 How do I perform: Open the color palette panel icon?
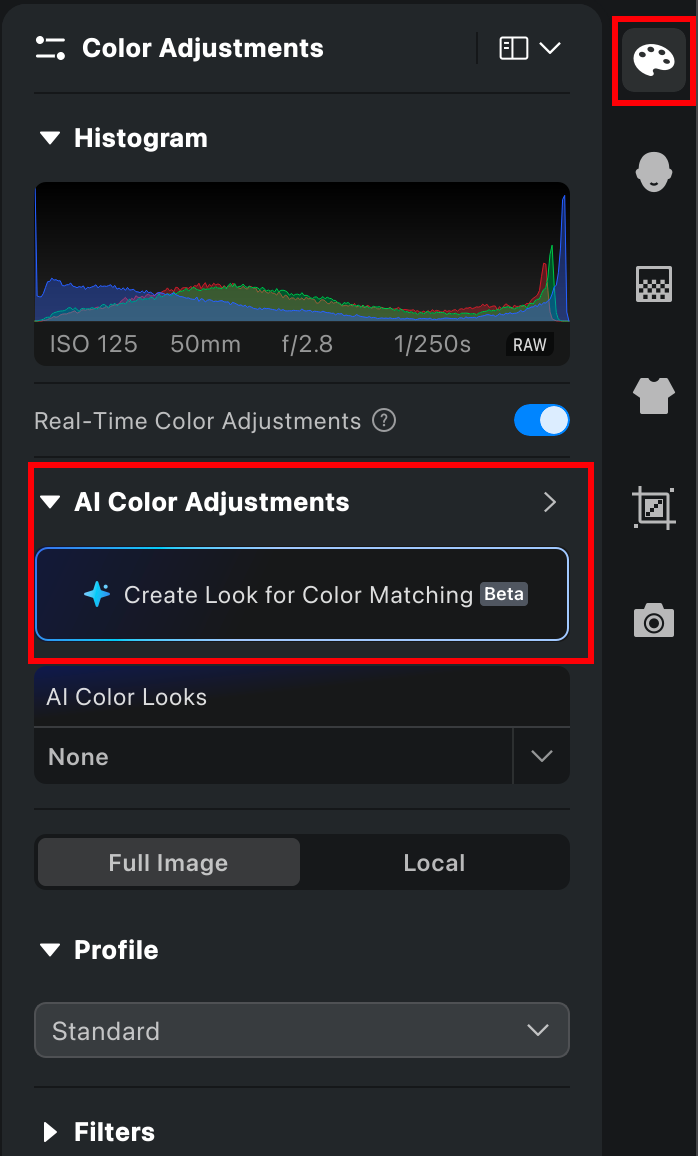[x=654, y=62]
